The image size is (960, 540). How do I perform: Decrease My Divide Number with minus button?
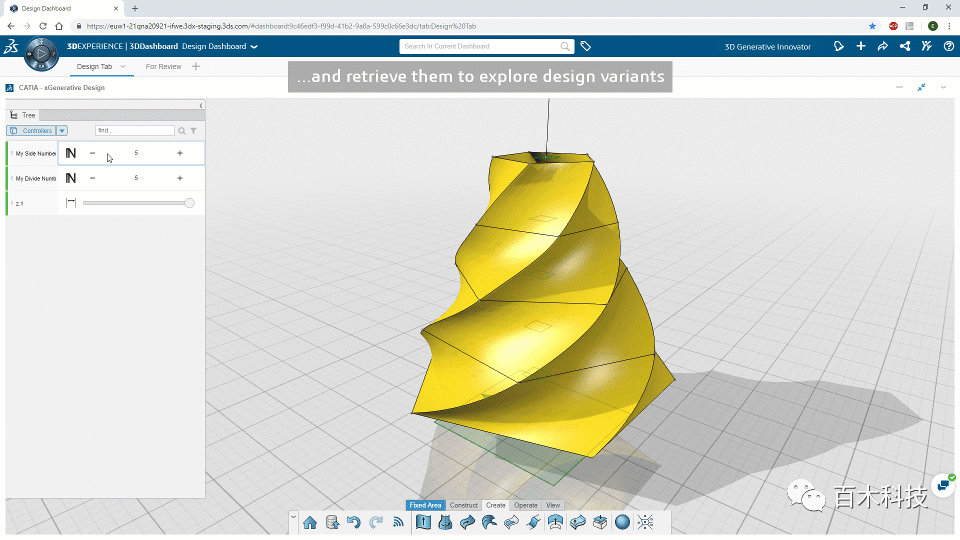coord(93,178)
